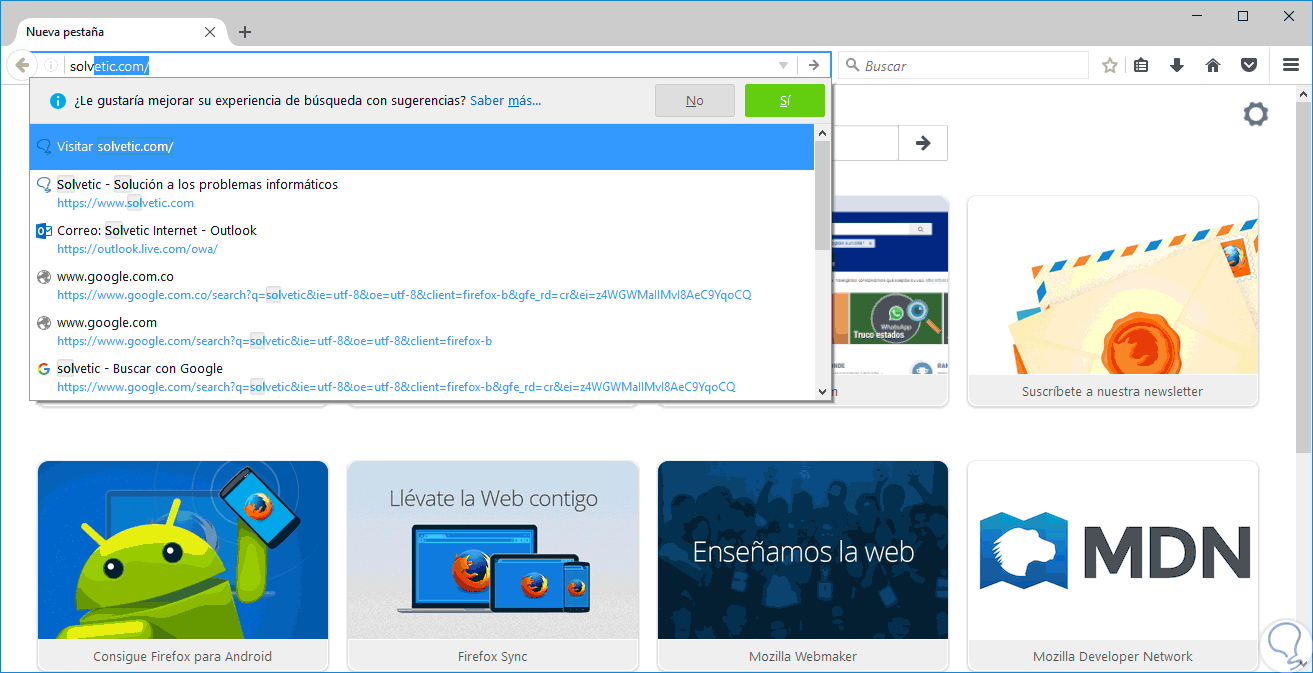Click the No button for search suggestions

[695, 101]
